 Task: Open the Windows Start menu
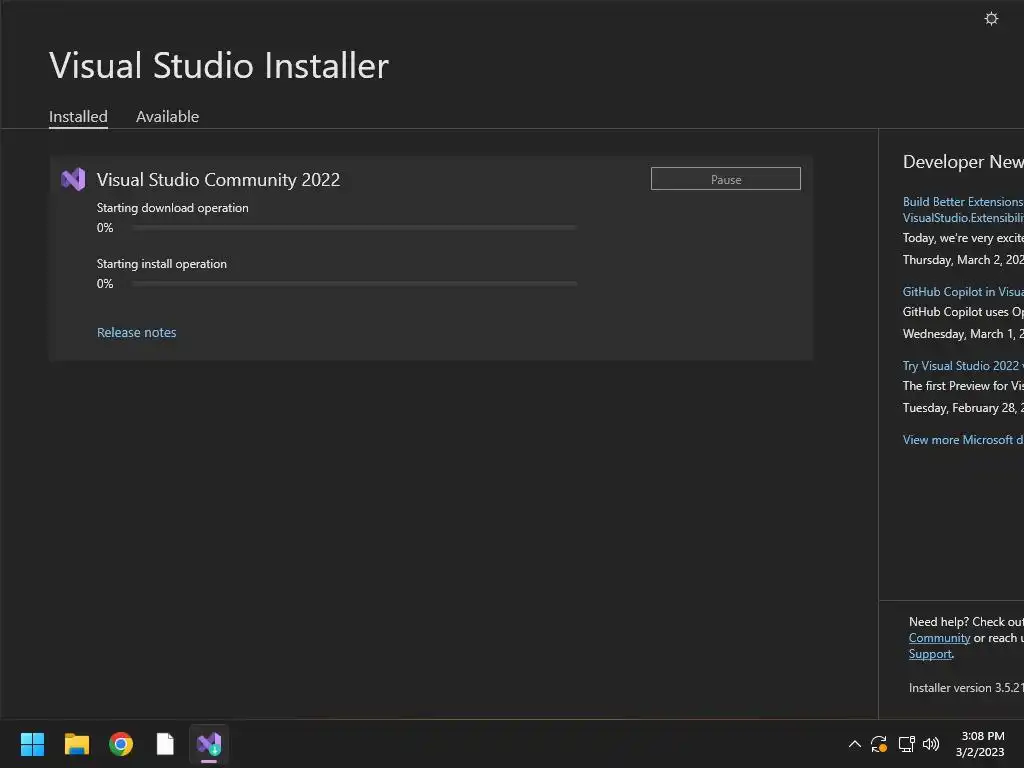pyautogui.click(x=32, y=744)
